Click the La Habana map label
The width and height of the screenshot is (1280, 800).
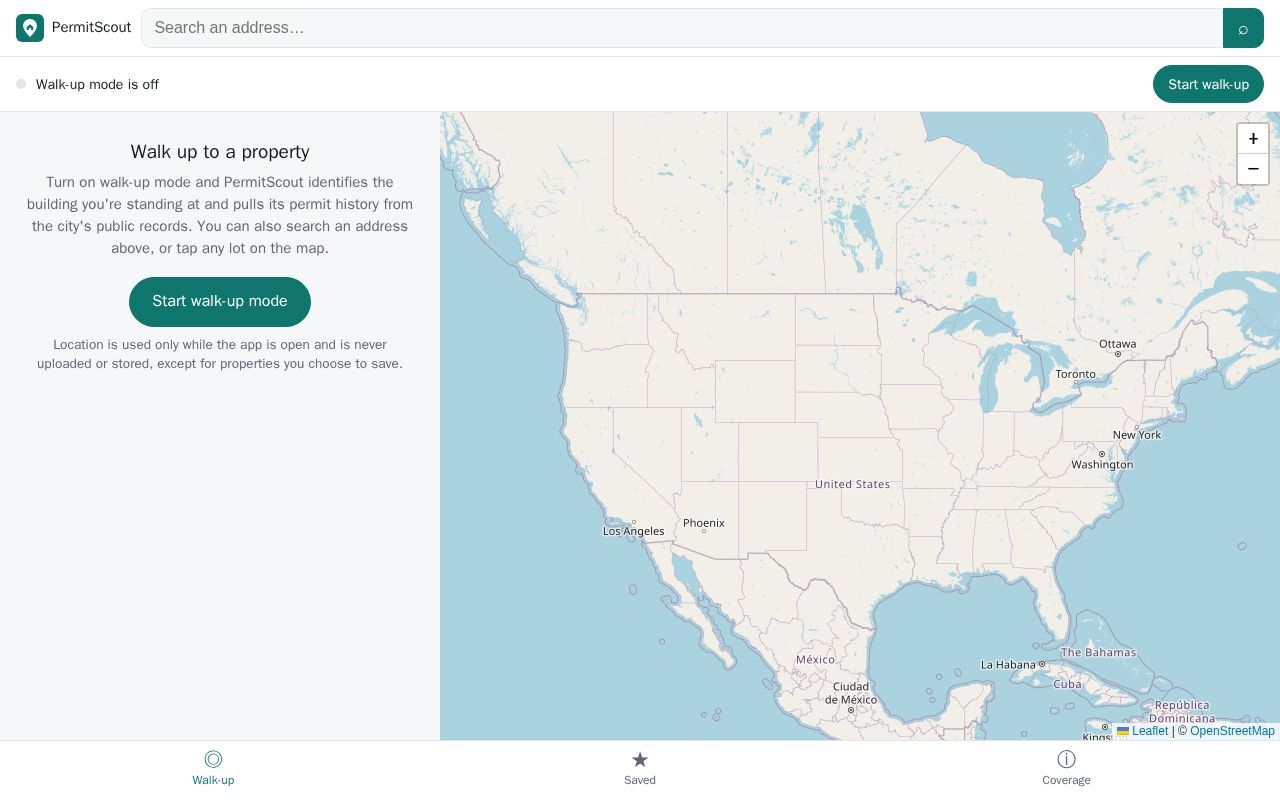(x=1008, y=665)
